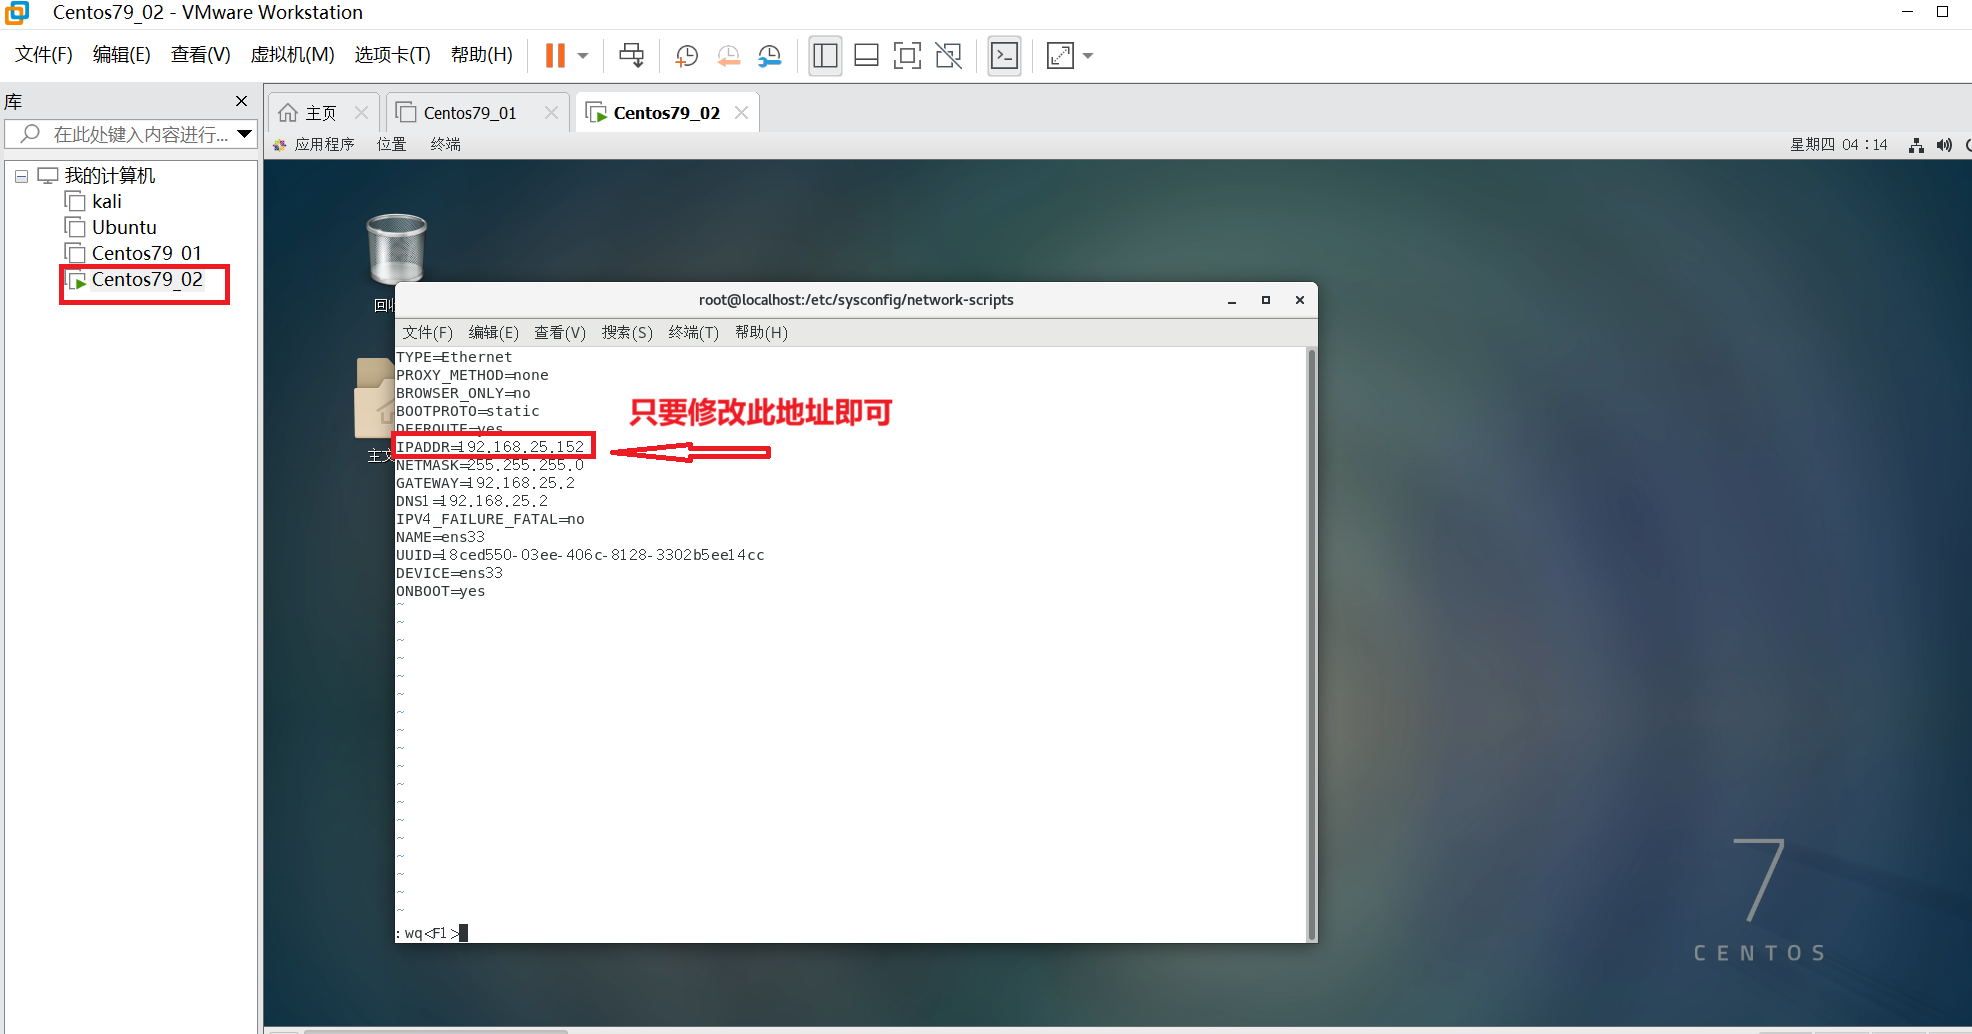Click the library search input field
Image resolution: width=1972 pixels, height=1034 pixels.
click(x=131, y=134)
